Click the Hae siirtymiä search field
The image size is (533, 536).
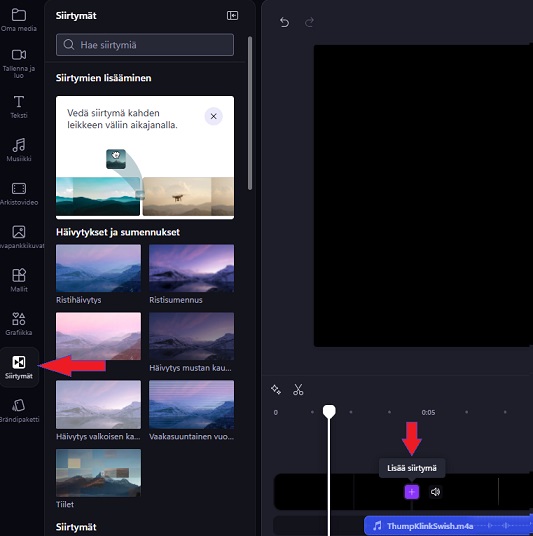click(x=145, y=45)
